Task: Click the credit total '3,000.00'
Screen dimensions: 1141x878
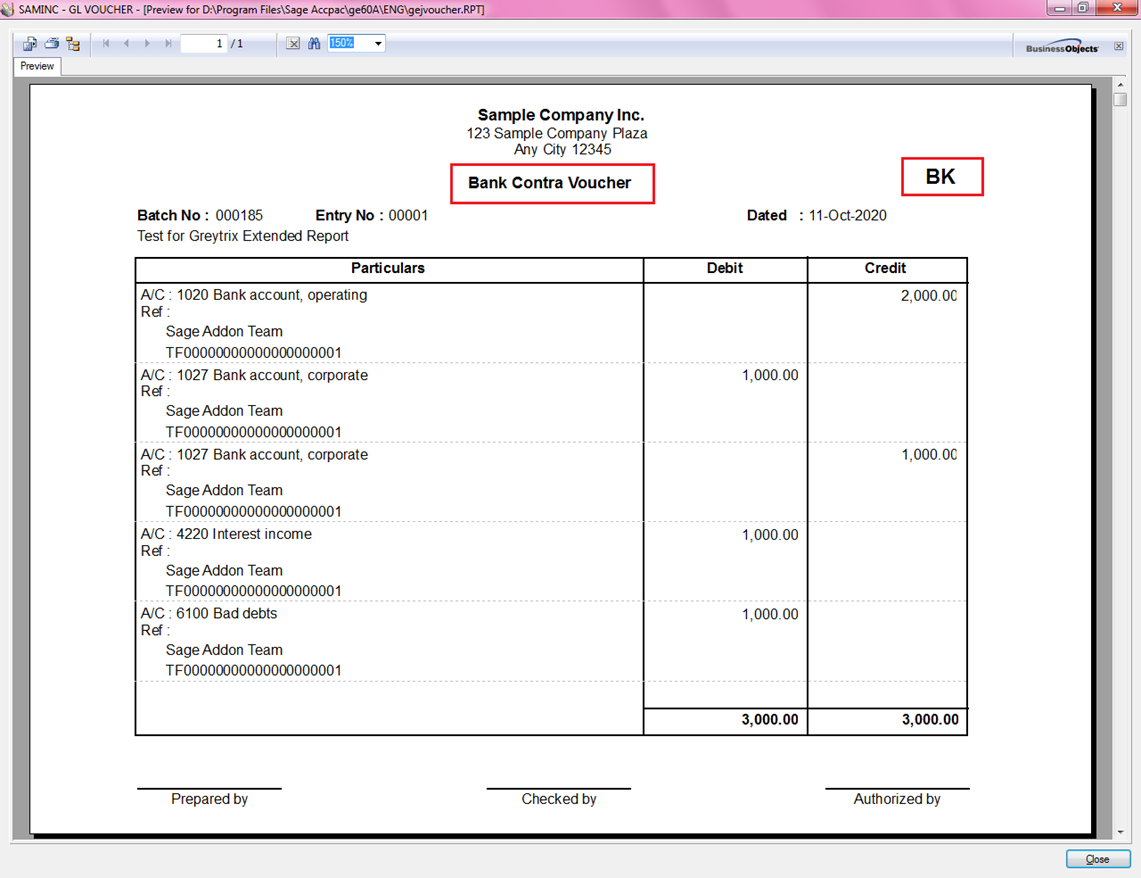Action: point(931,719)
